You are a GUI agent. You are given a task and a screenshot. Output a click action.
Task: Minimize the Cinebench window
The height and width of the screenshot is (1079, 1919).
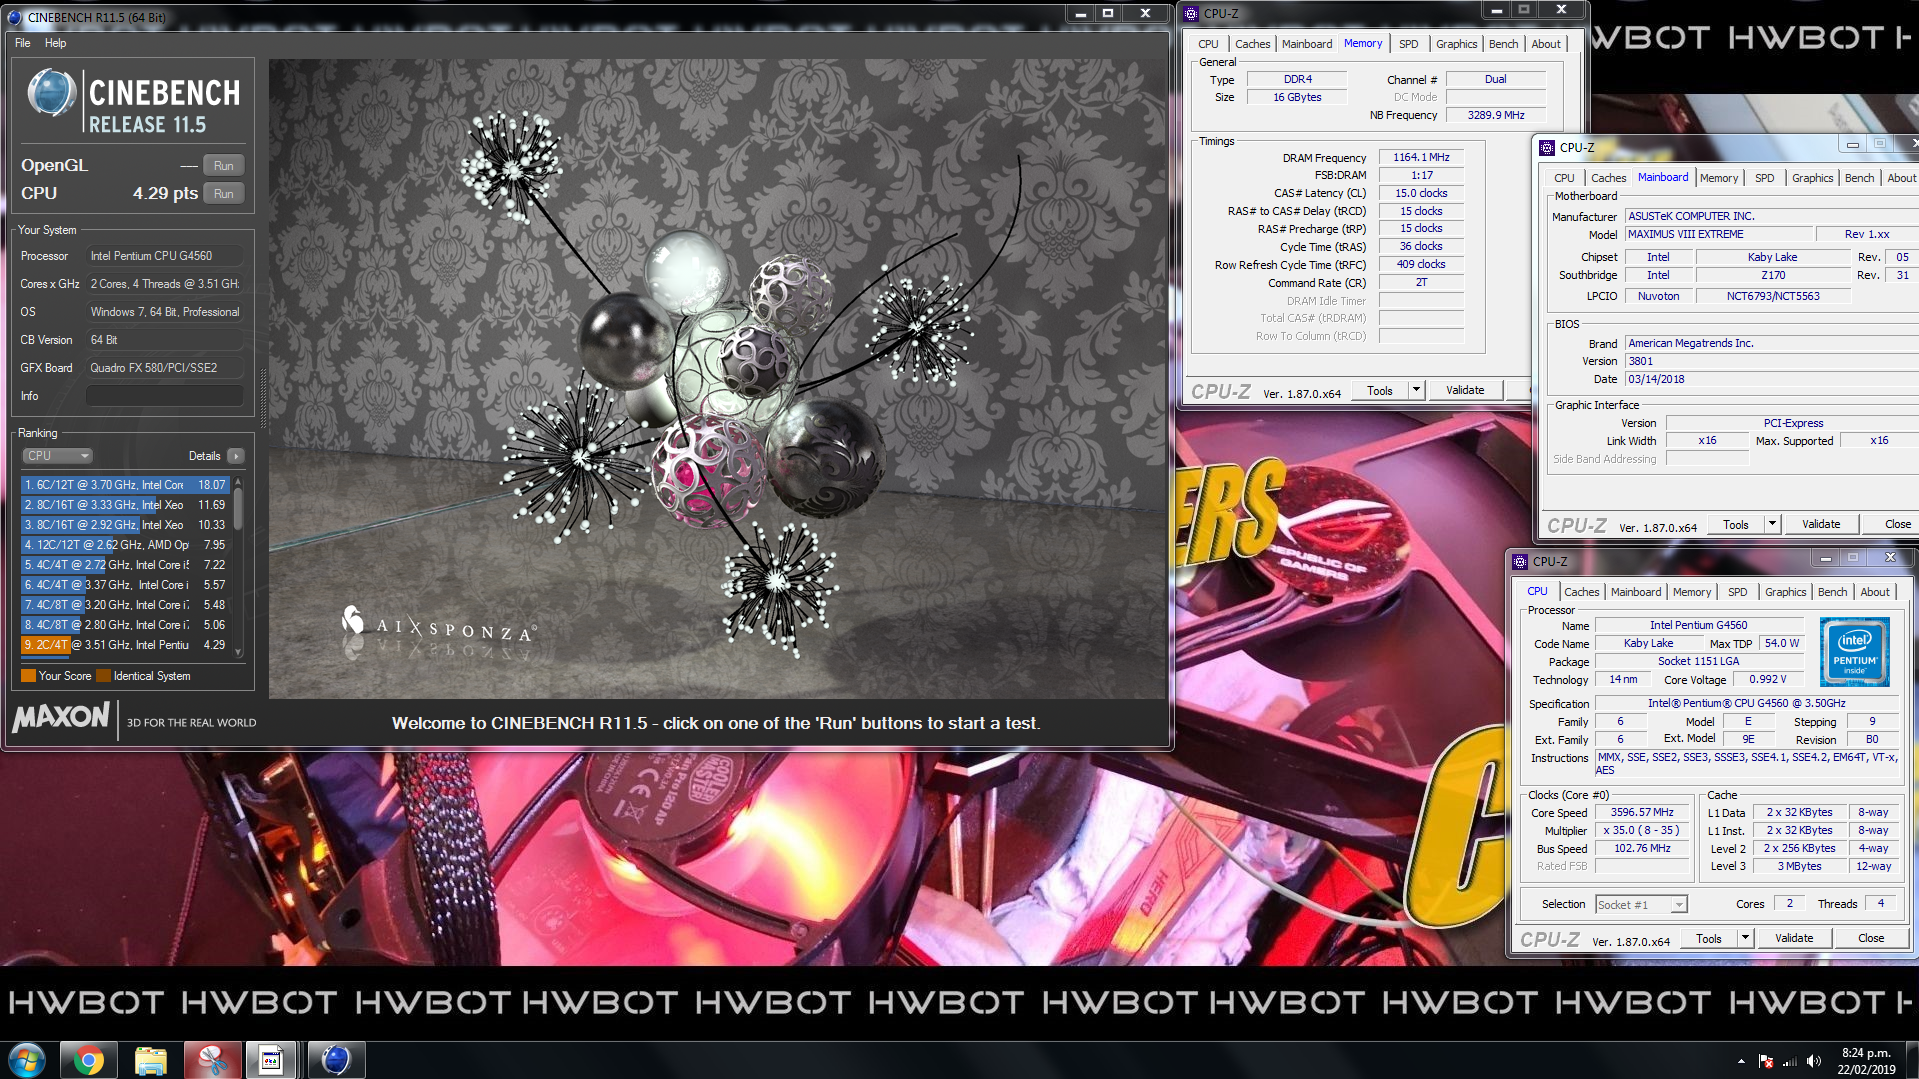tap(1080, 14)
